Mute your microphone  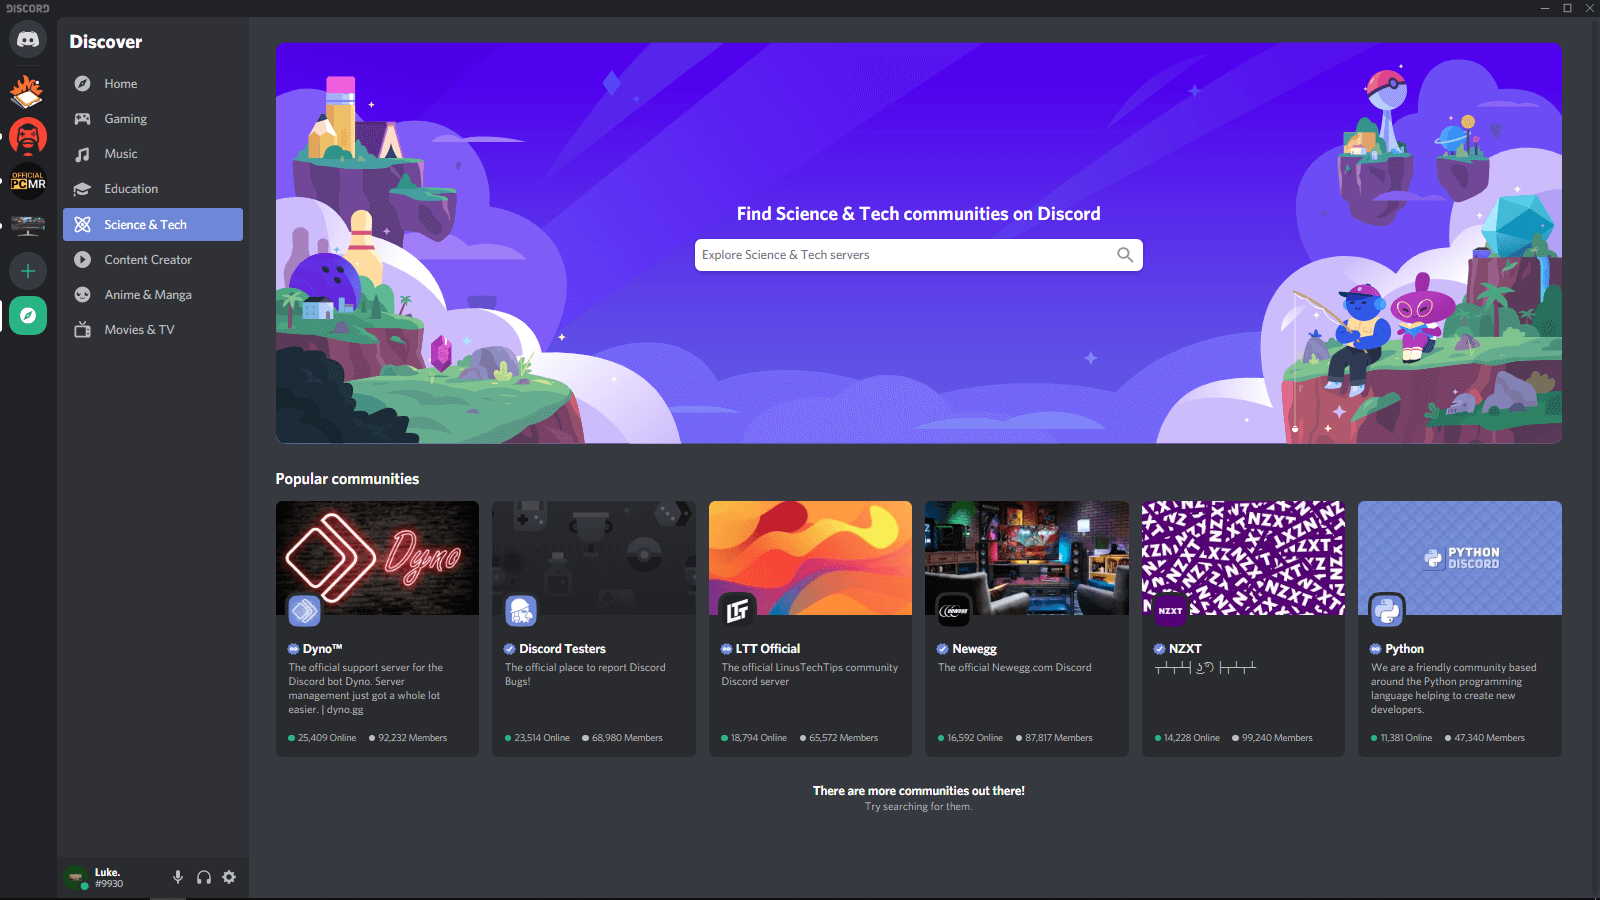click(x=178, y=876)
